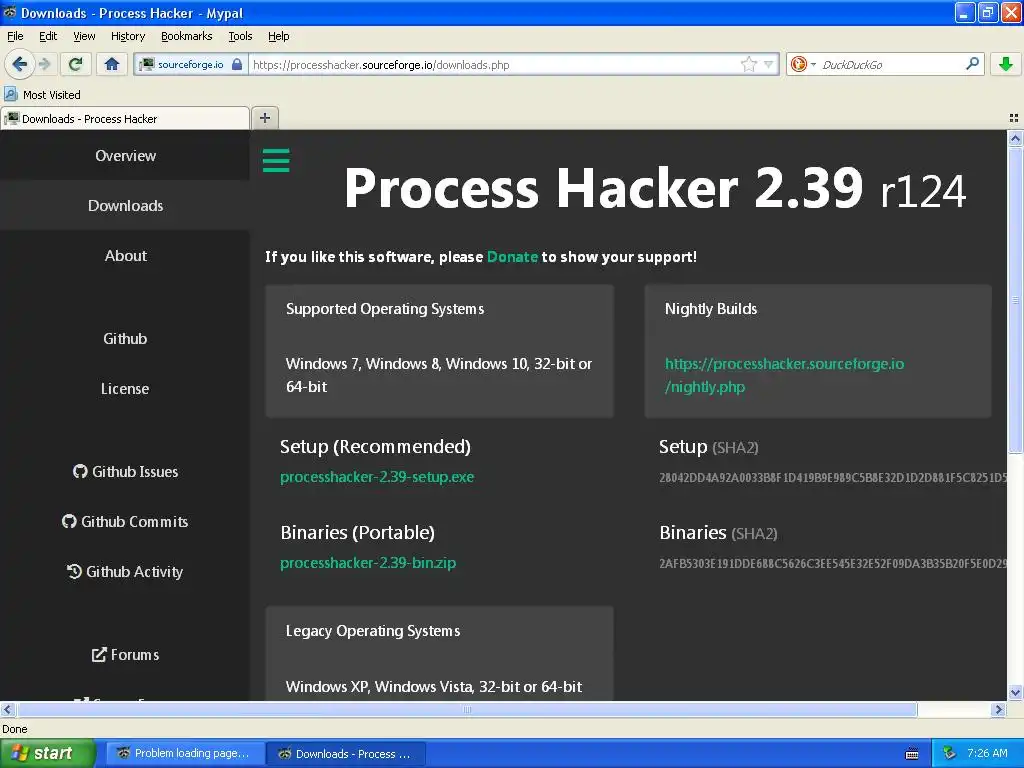Open the nightly builds URL link
1024x768 pixels.
784,375
